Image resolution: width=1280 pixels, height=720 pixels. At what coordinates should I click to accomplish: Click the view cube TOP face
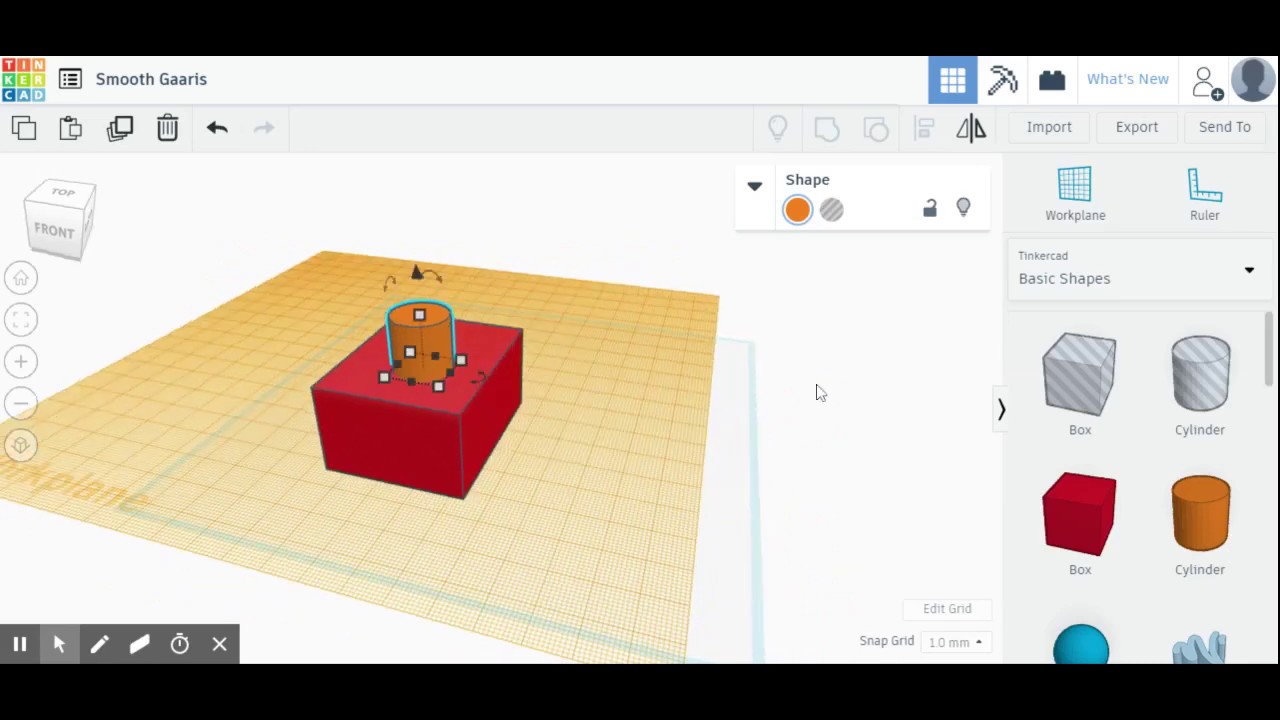point(63,192)
